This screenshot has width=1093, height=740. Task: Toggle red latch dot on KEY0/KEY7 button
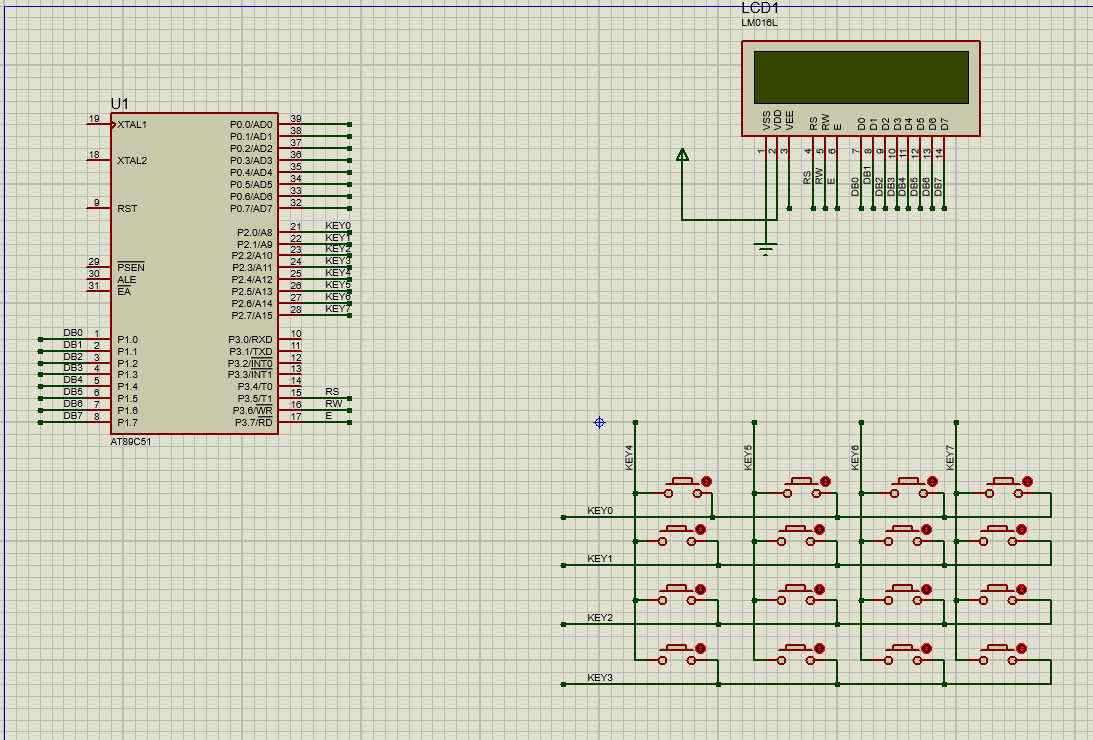pyautogui.click(x=1027, y=481)
